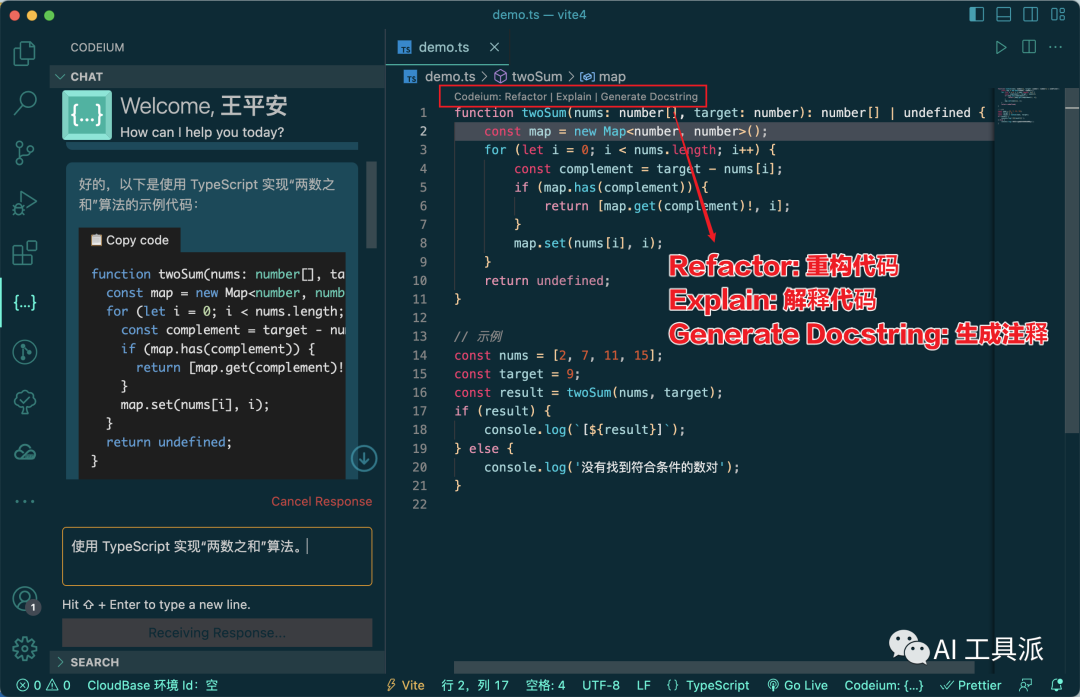Click Cancel Response link
Viewport: 1080px width, 697px height.
321,501
